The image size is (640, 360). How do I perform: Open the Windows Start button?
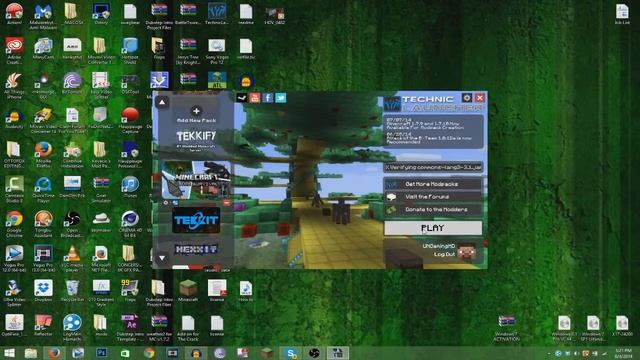pos(9,353)
